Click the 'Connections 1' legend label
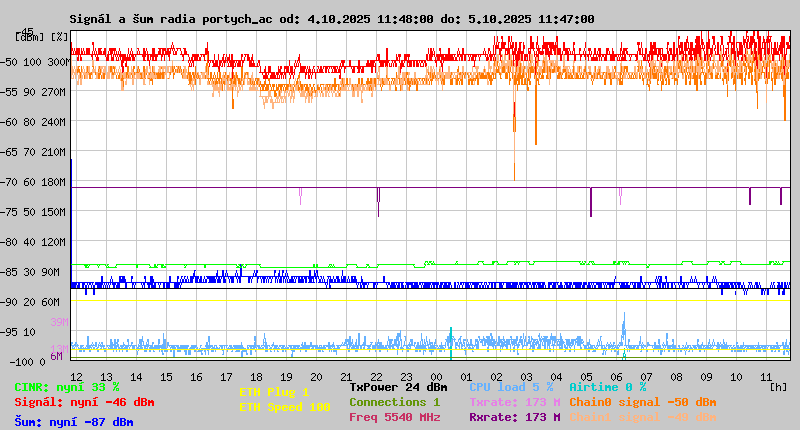 (x=394, y=402)
